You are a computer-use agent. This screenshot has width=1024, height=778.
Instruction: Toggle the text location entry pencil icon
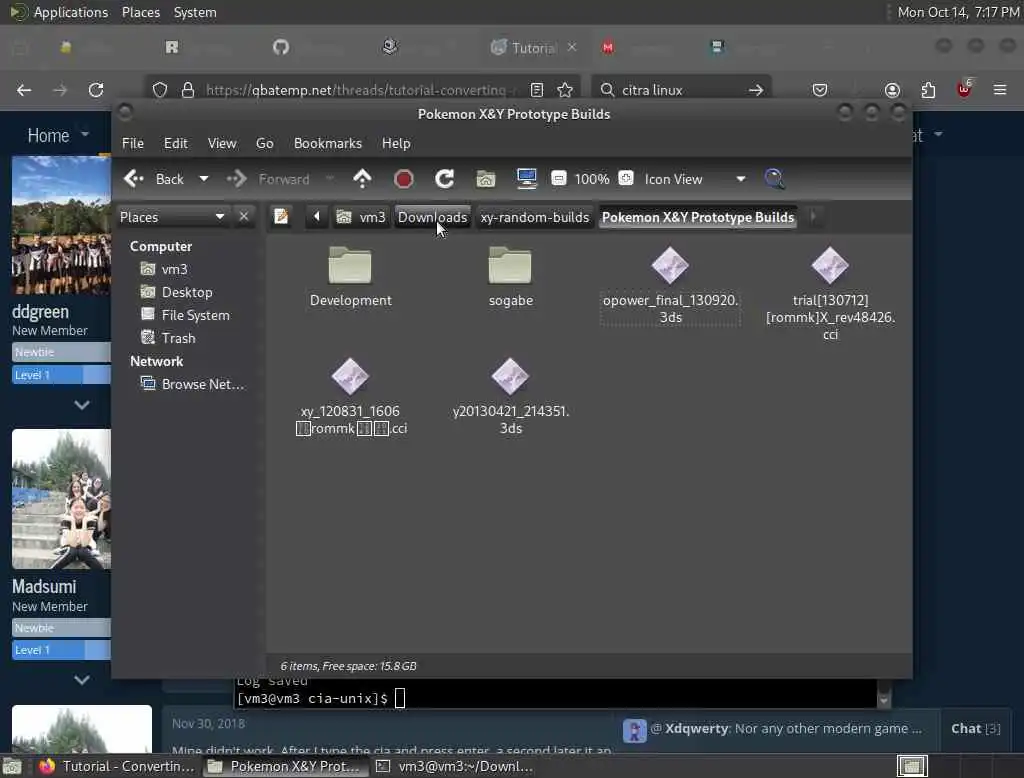click(281, 217)
